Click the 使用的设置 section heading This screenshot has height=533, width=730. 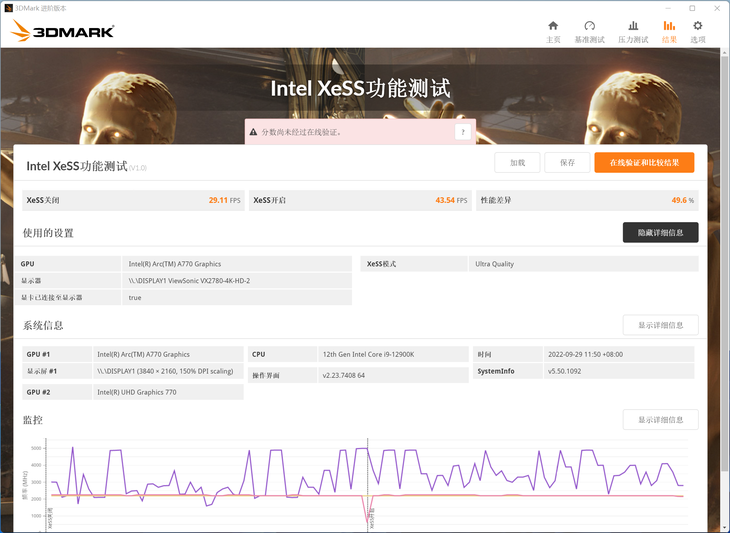click(48, 233)
